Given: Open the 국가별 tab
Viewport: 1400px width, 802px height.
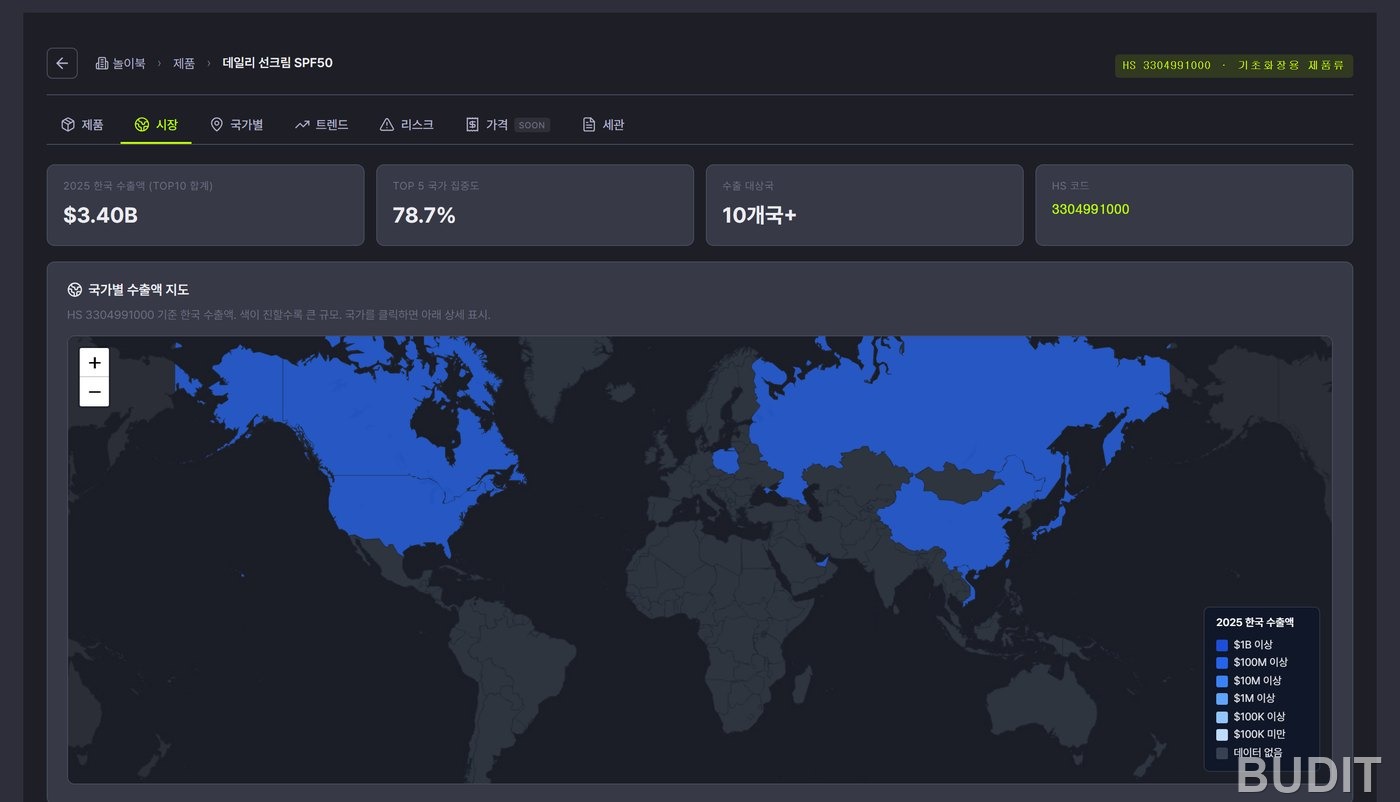Looking at the screenshot, I should (x=236, y=125).
